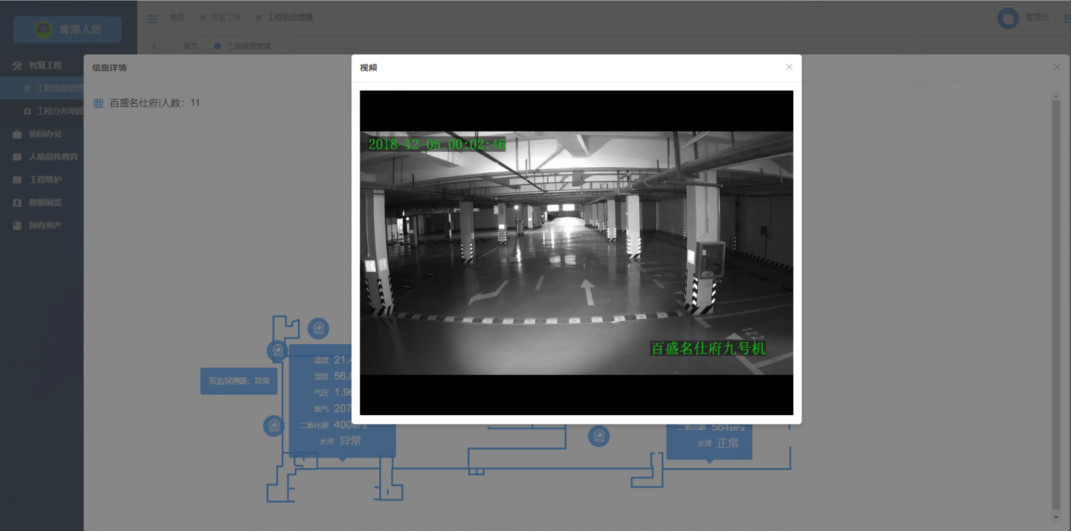The width and height of the screenshot is (1072, 532).
Task: Click the 协同办公 briefcase icon in sidebar
Action: pyautogui.click(x=17, y=133)
